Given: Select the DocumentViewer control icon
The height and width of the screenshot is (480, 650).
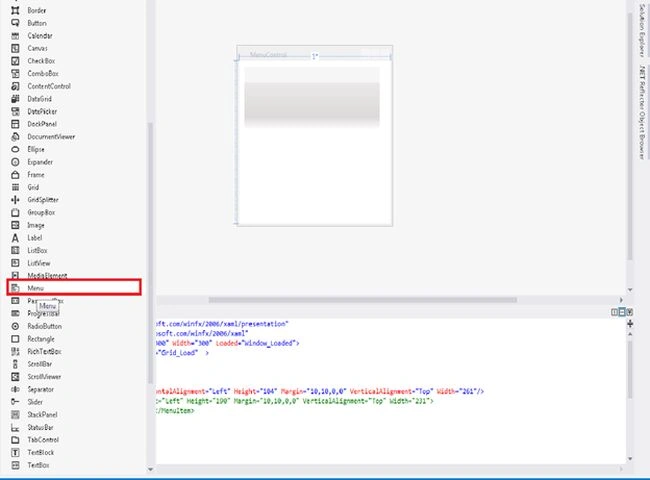Looking at the screenshot, I should pos(15,137).
